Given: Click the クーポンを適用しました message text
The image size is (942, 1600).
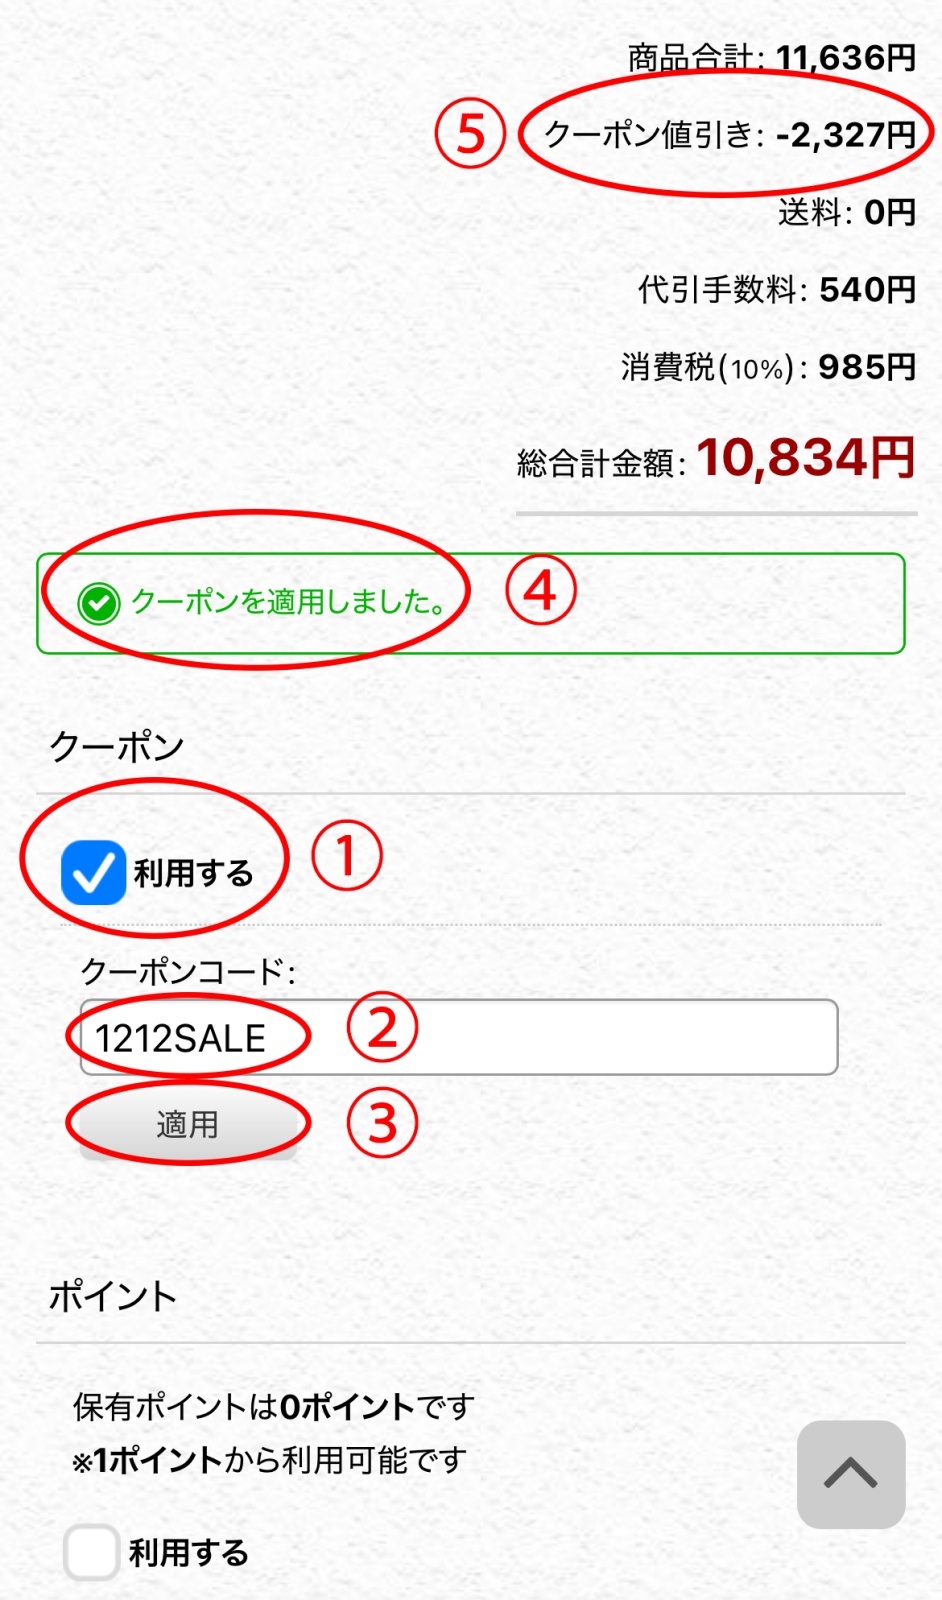Looking at the screenshot, I should pos(288,602).
